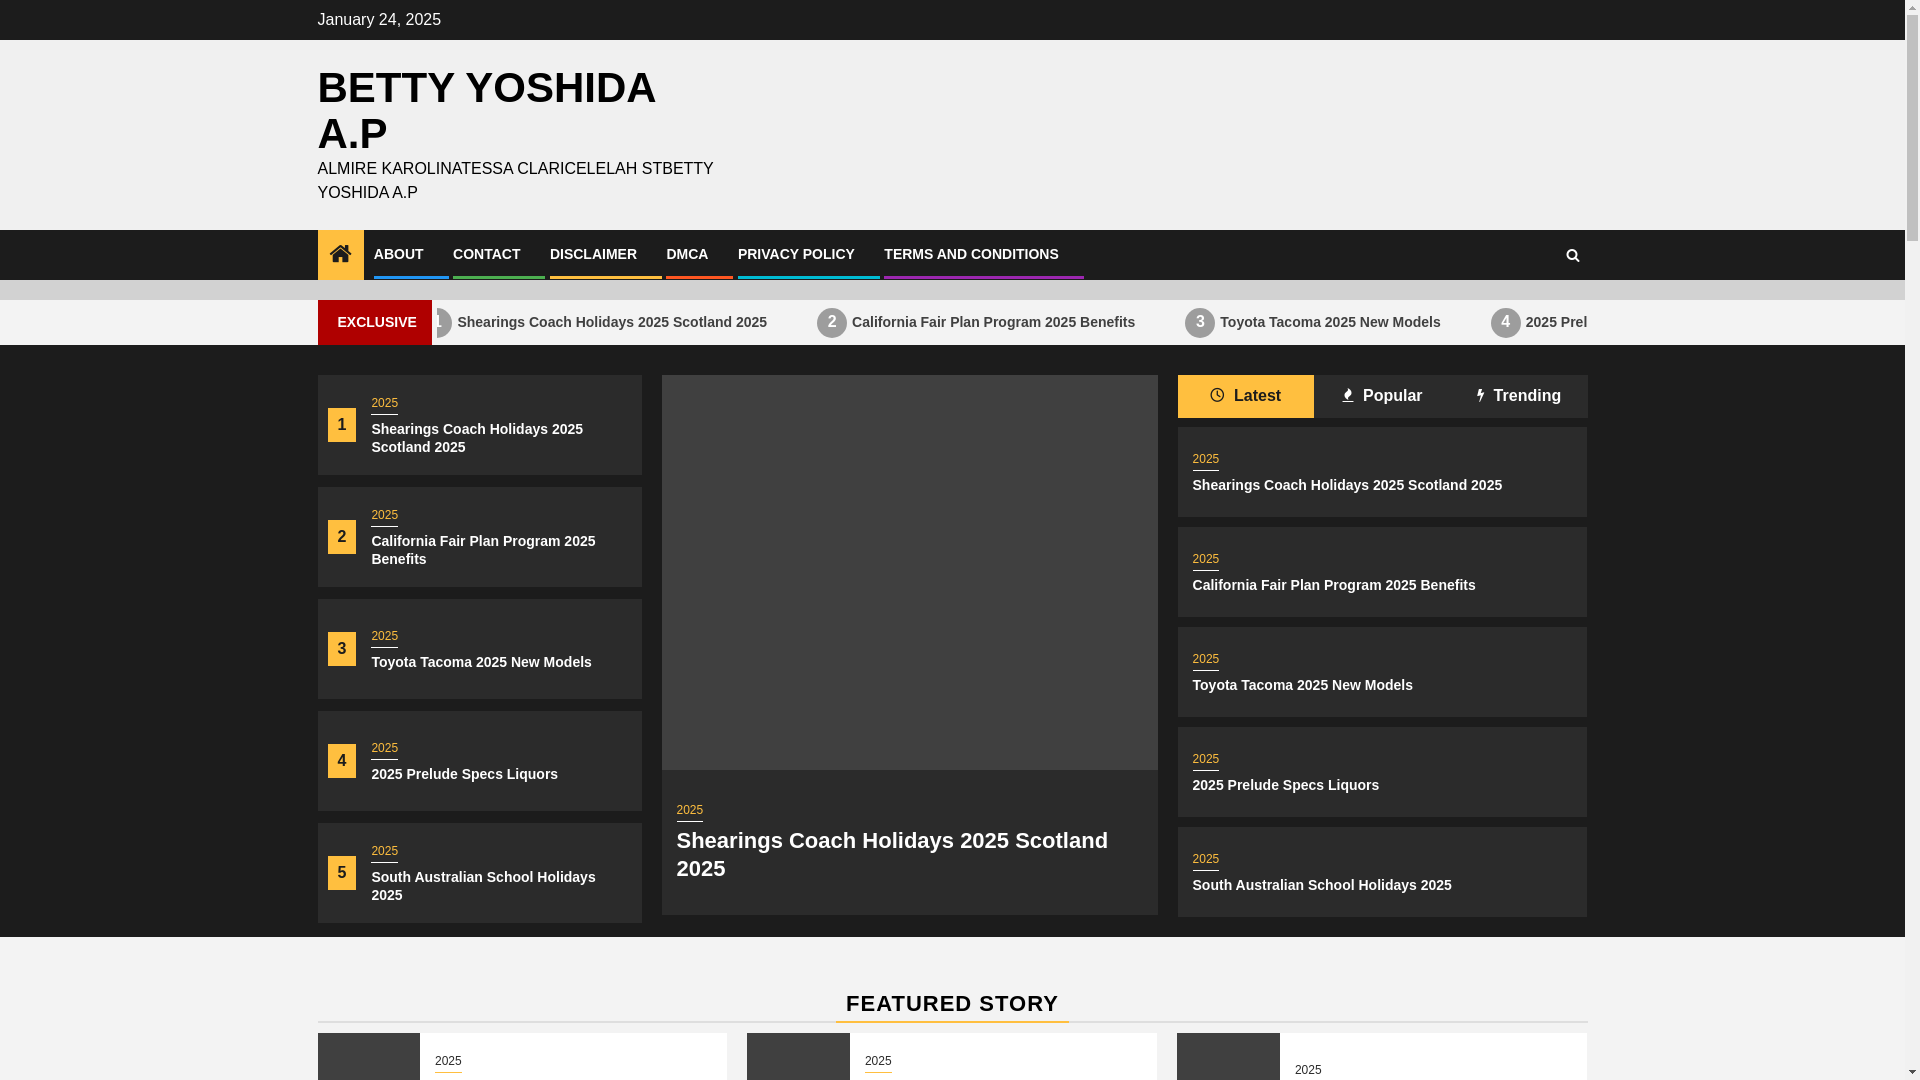Click 2025 tag above left California Fair Plan item
Screen dimensions: 1920x1080
pos(384,515)
